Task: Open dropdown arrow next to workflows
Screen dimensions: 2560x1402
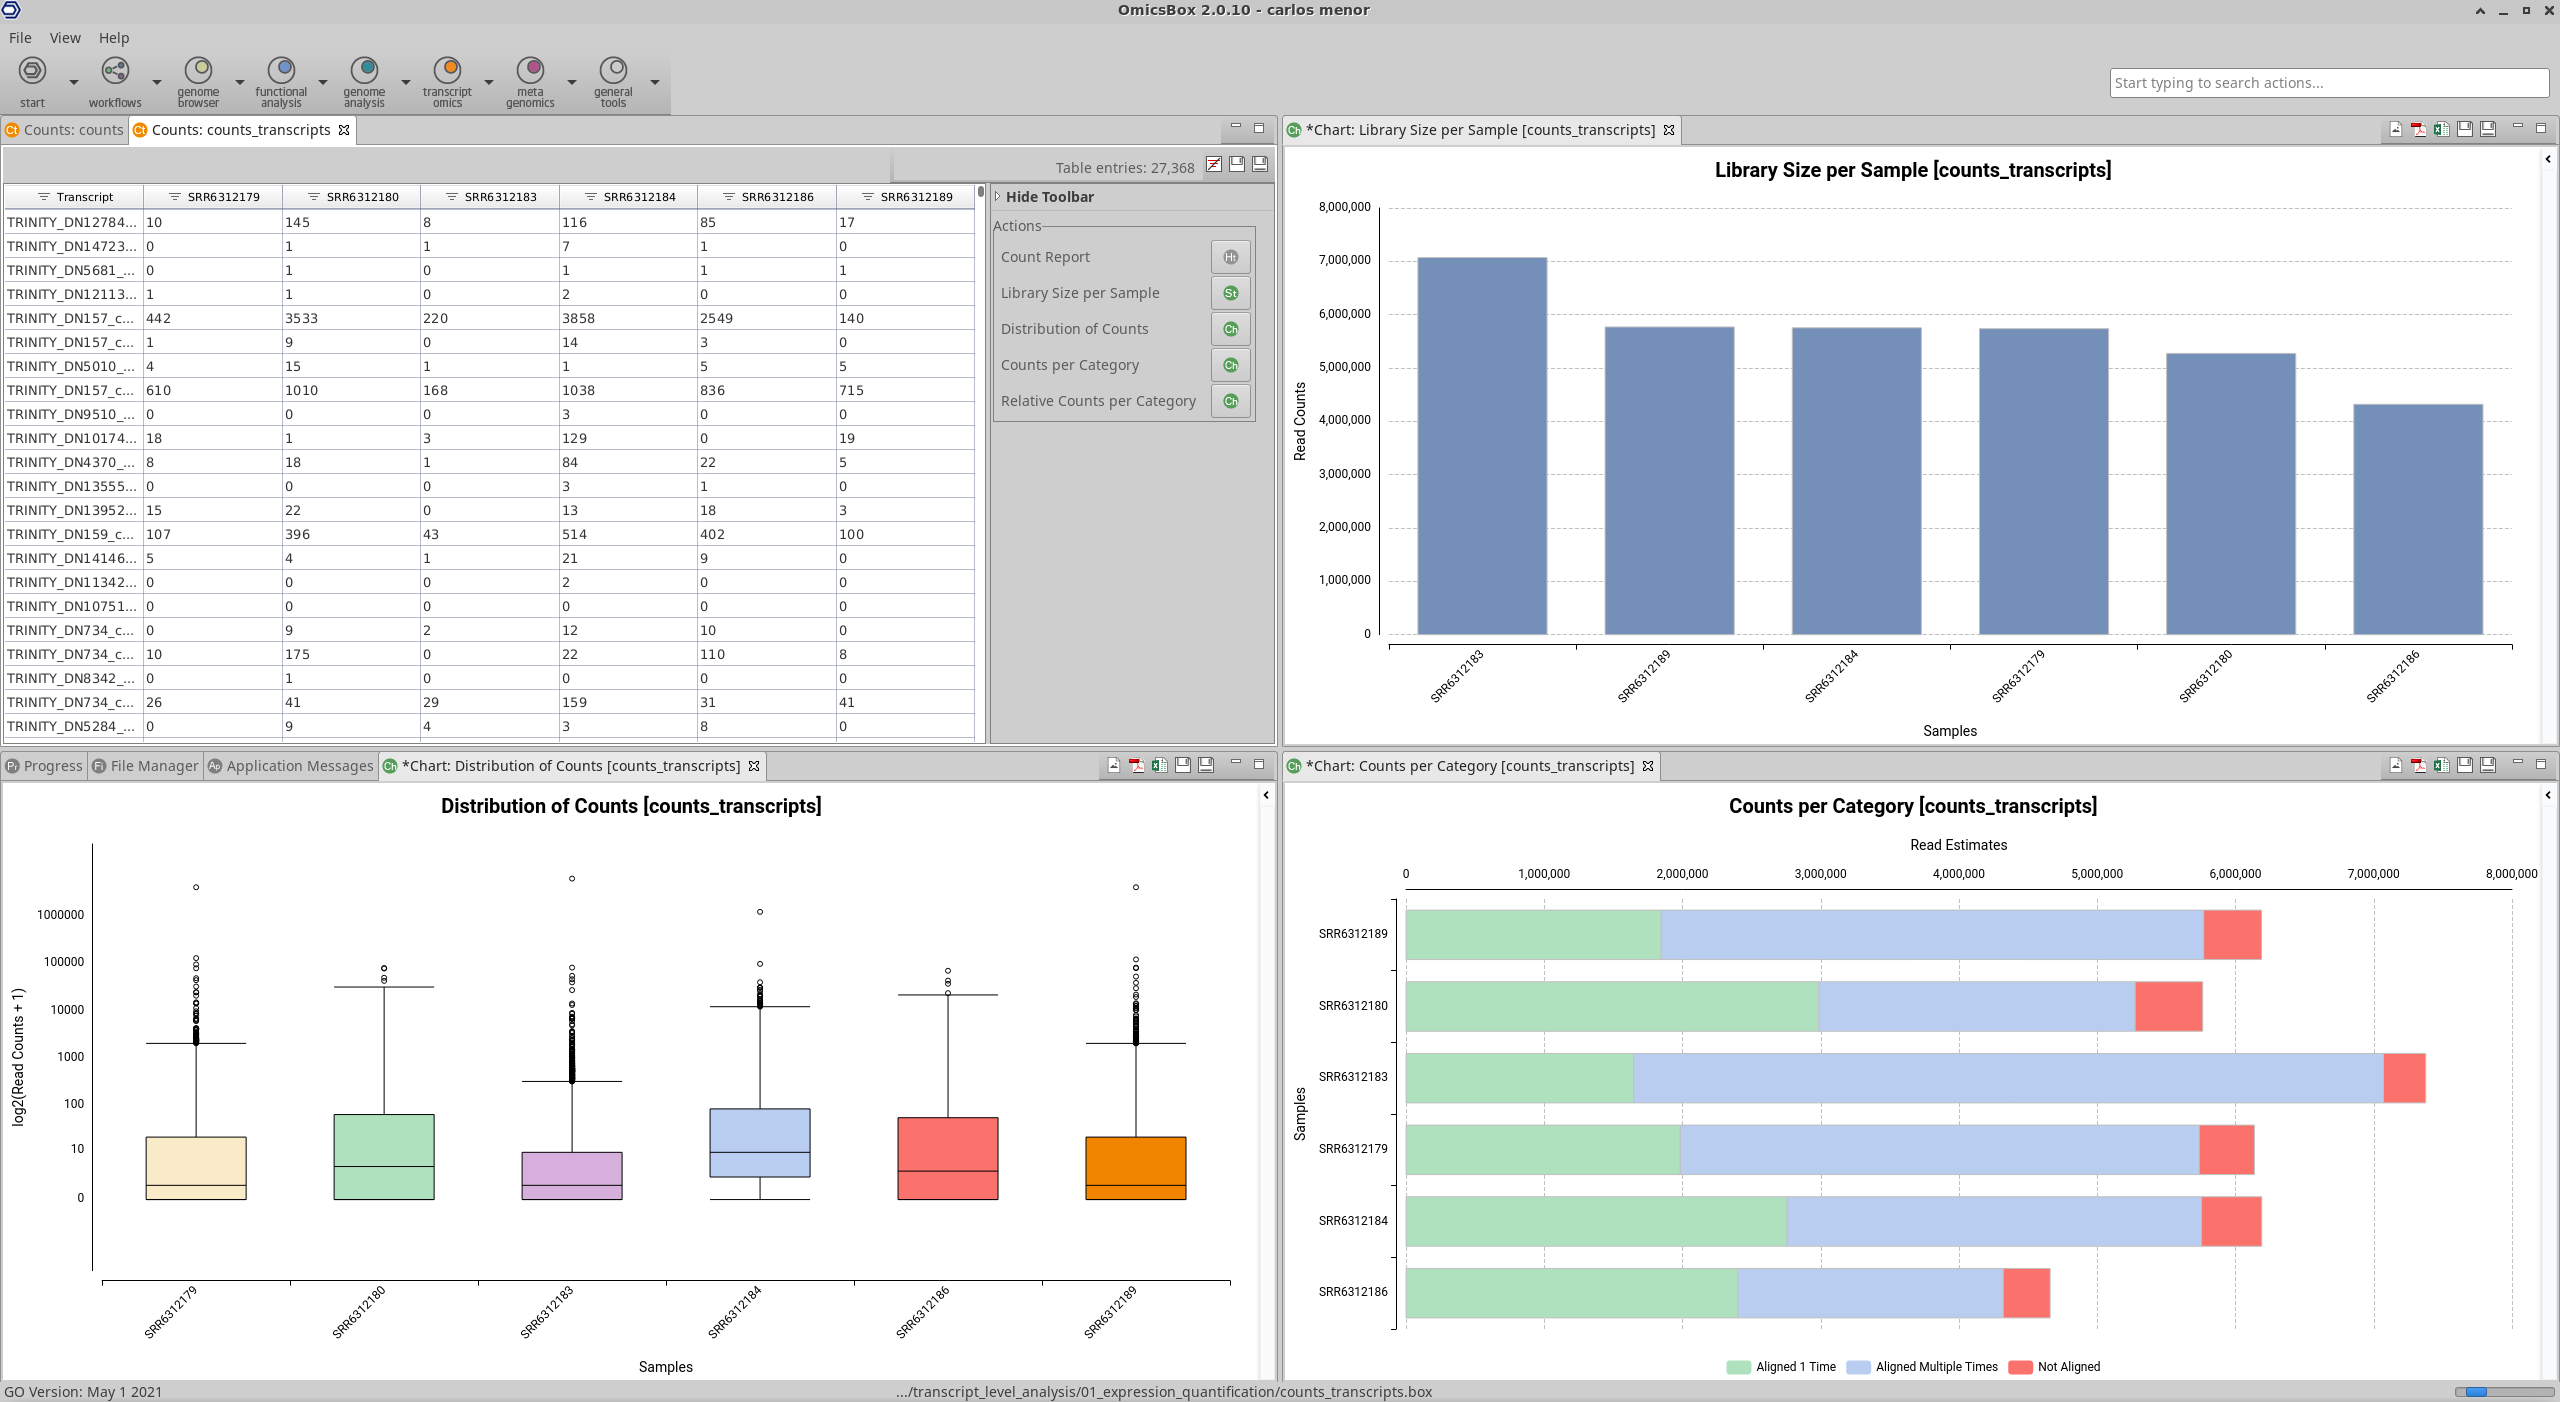Action: click(157, 82)
